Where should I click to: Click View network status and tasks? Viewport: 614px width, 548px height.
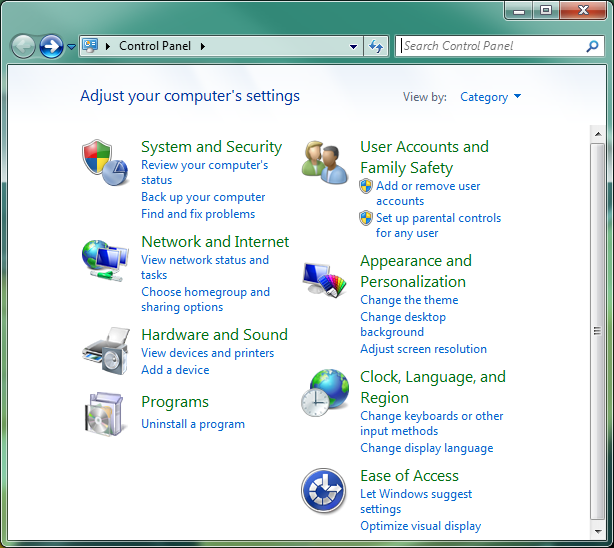[205, 268]
